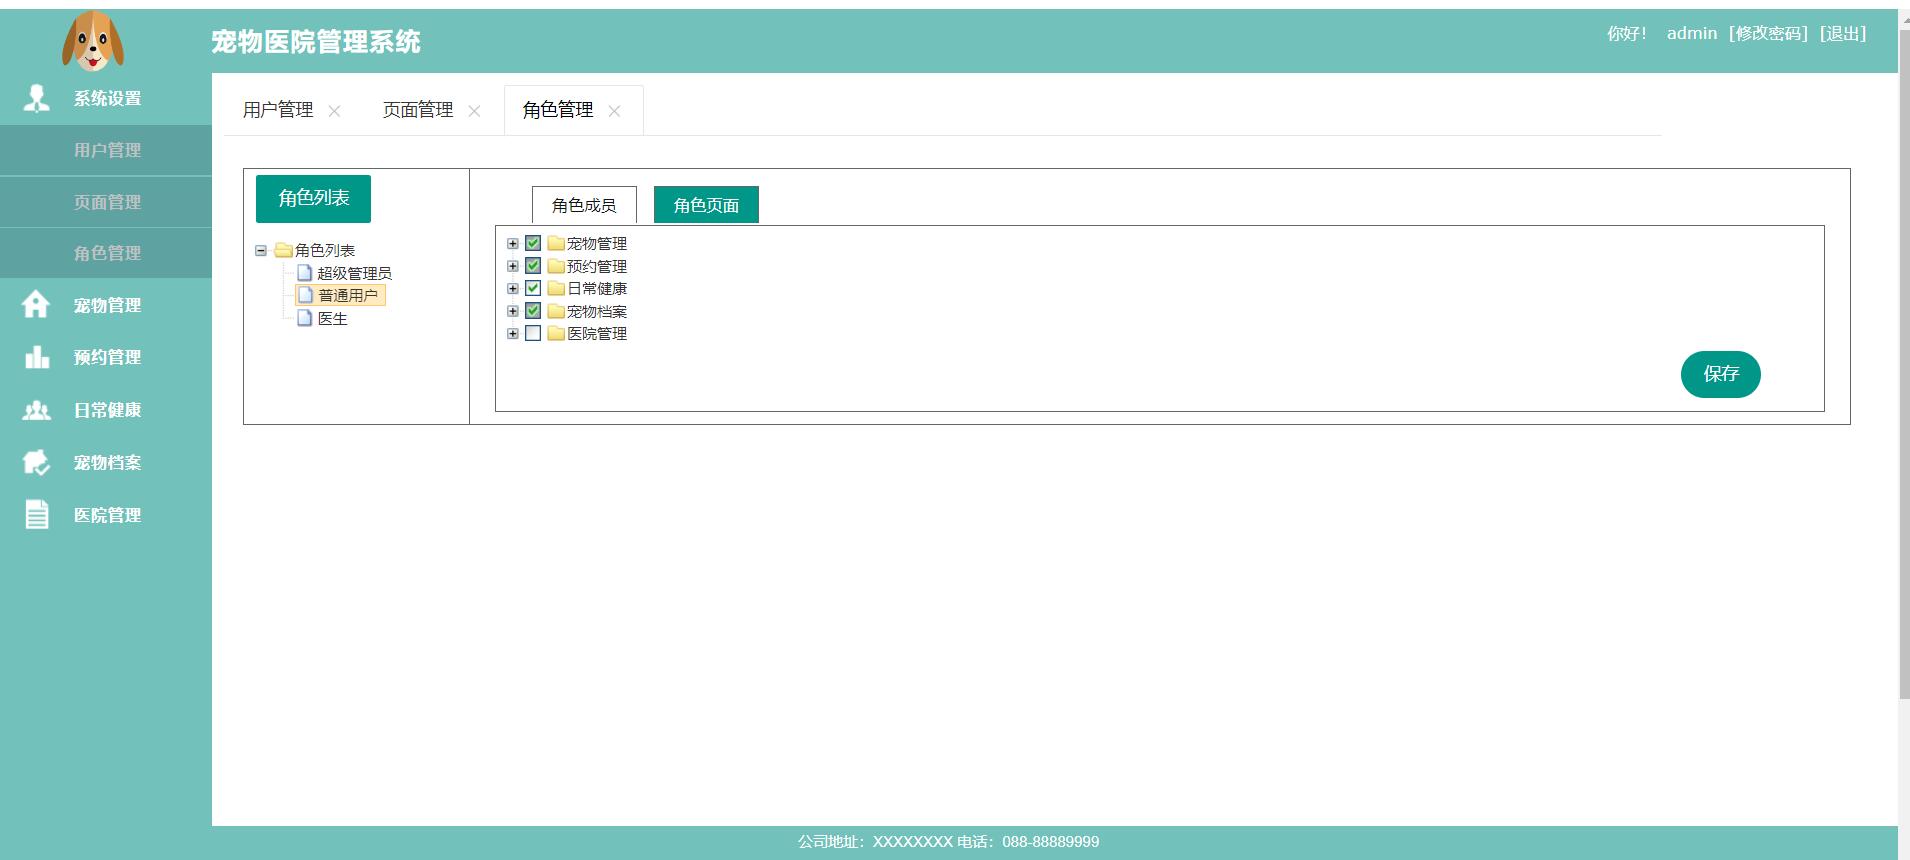This screenshot has width=1910, height=860.
Task: Click the 医院管理 permission label
Action: 597,333
